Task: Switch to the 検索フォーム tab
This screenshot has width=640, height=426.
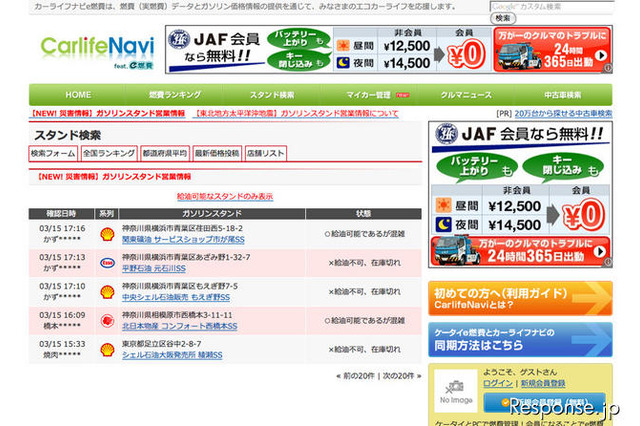Action: (x=53, y=153)
